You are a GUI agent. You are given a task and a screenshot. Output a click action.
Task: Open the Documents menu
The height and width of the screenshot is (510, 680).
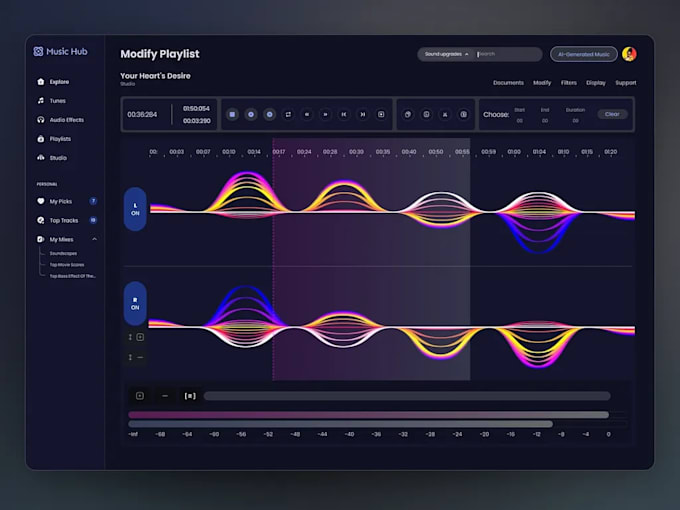[508, 82]
